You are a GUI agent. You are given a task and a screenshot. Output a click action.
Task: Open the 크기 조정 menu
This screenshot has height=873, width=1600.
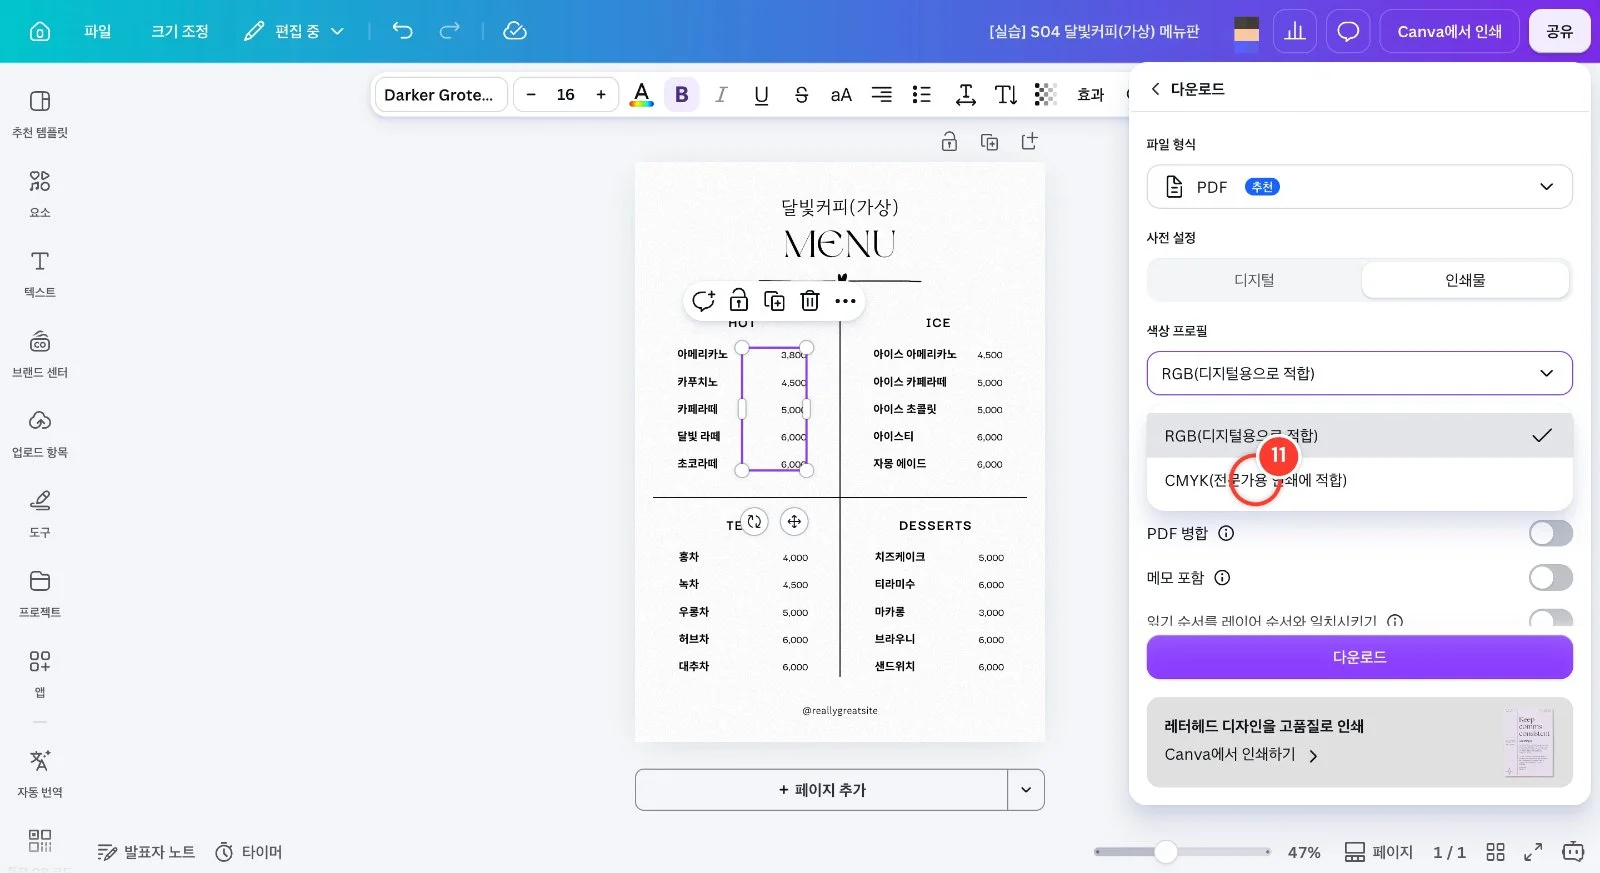(x=180, y=31)
